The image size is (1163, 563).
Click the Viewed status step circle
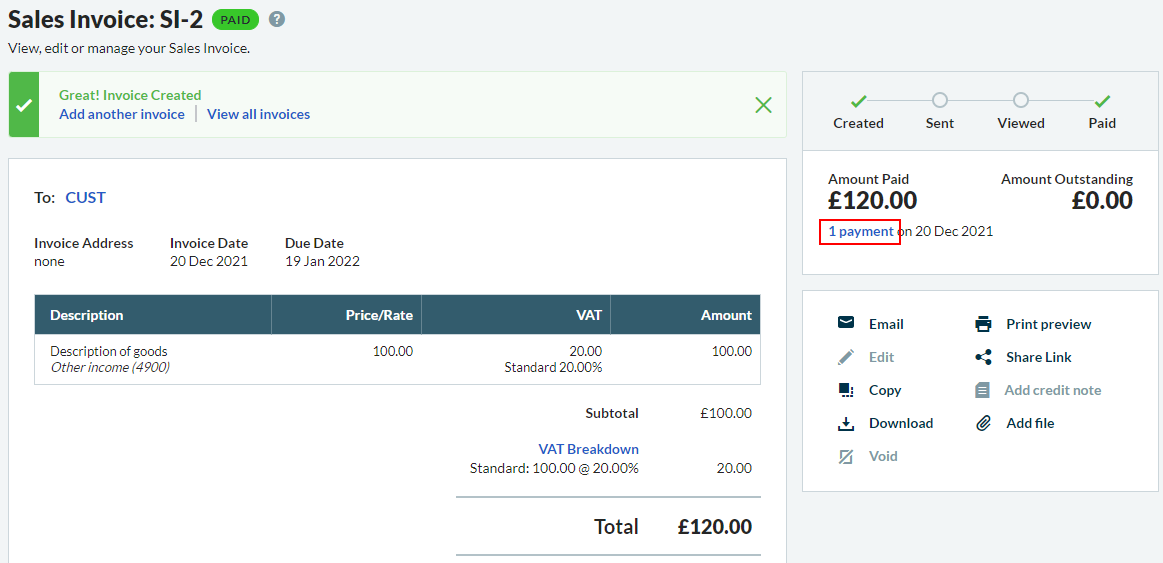click(1020, 100)
